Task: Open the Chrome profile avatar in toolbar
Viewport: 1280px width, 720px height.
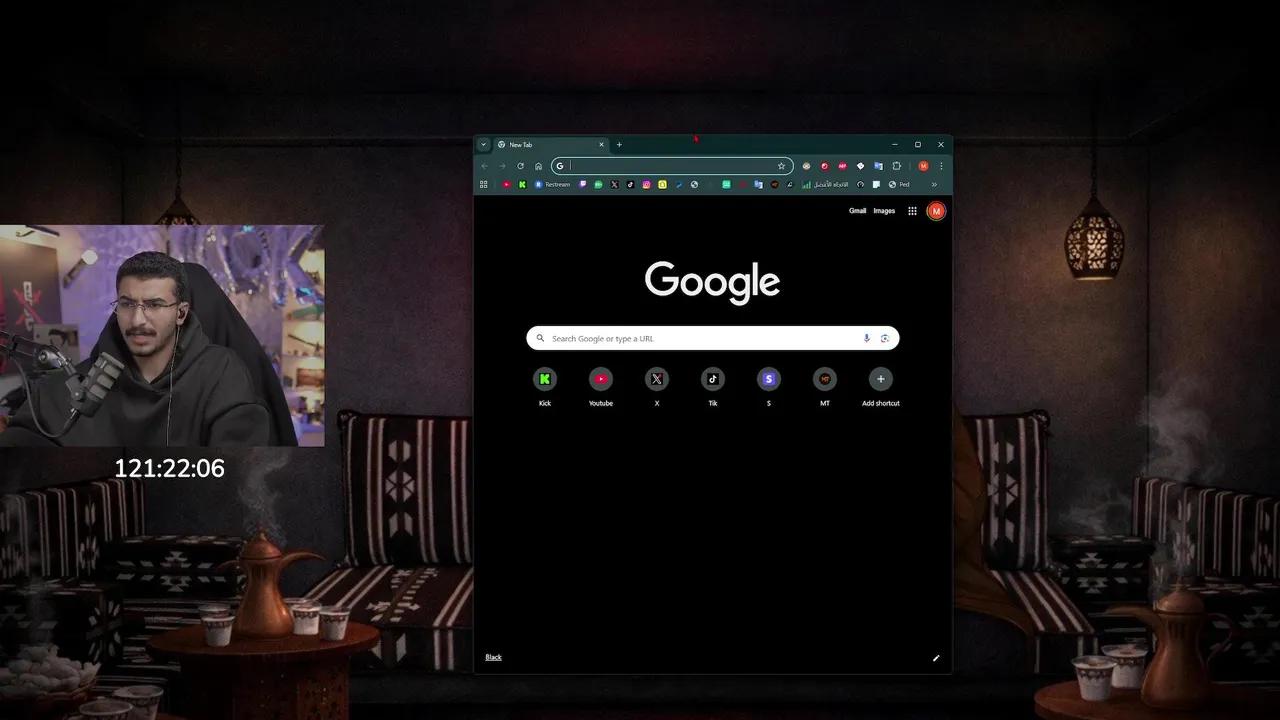Action: (923, 166)
